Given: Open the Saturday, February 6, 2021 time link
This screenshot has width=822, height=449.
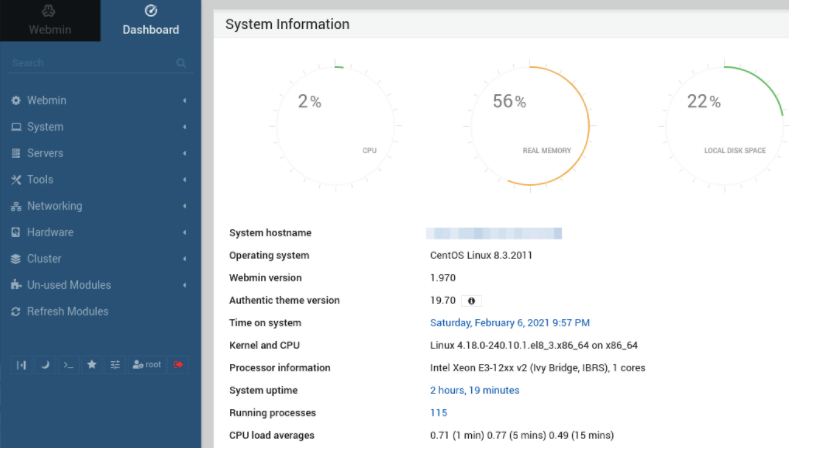Looking at the screenshot, I should pos(510,323).
